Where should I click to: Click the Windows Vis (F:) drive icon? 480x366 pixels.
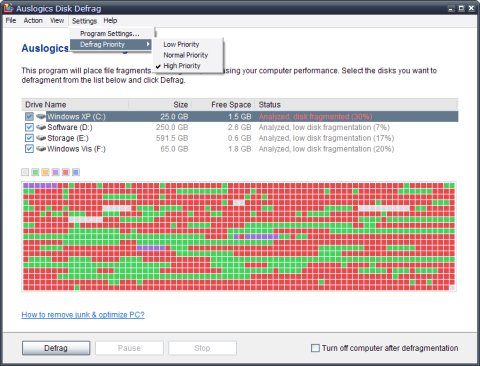tap(41, 148)
